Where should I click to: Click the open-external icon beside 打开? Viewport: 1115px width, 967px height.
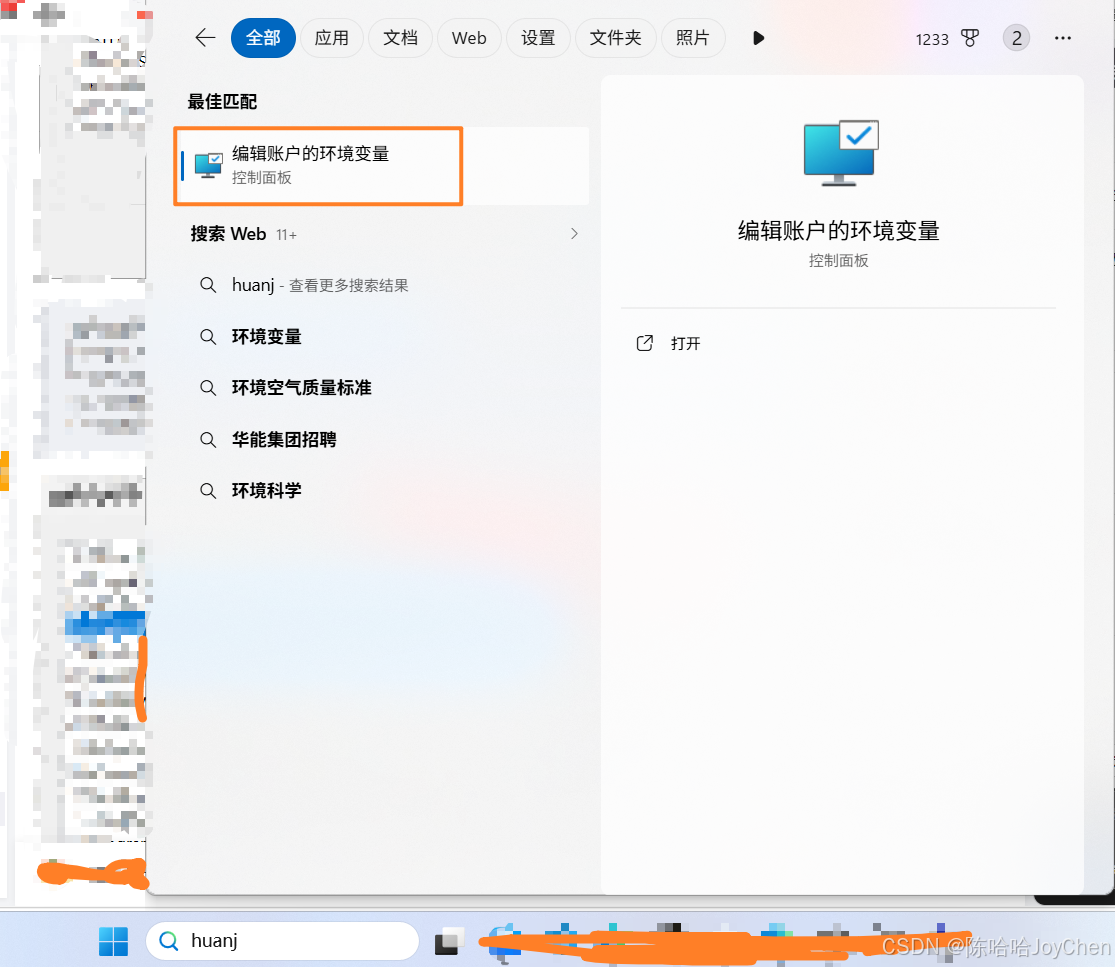pos(644,343)
